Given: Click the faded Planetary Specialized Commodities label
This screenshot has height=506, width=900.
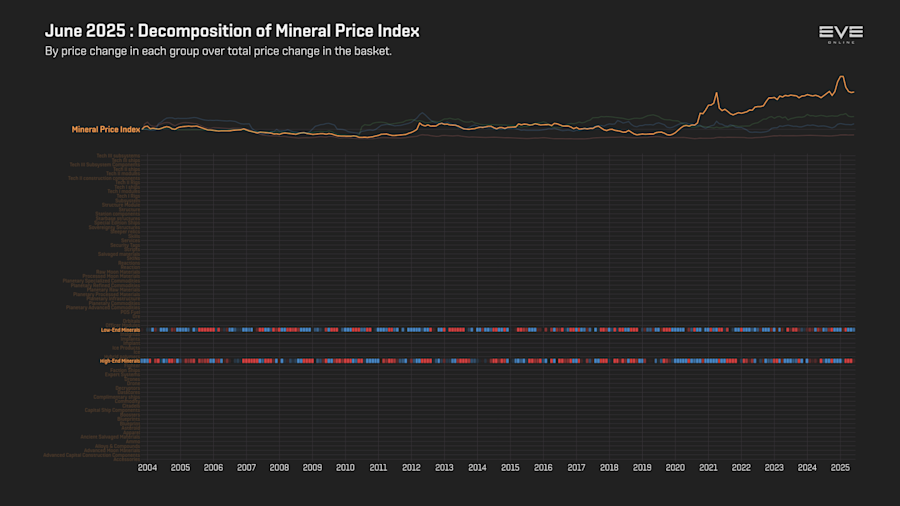Looking at the screenshot, I should [x=101, y=281].
